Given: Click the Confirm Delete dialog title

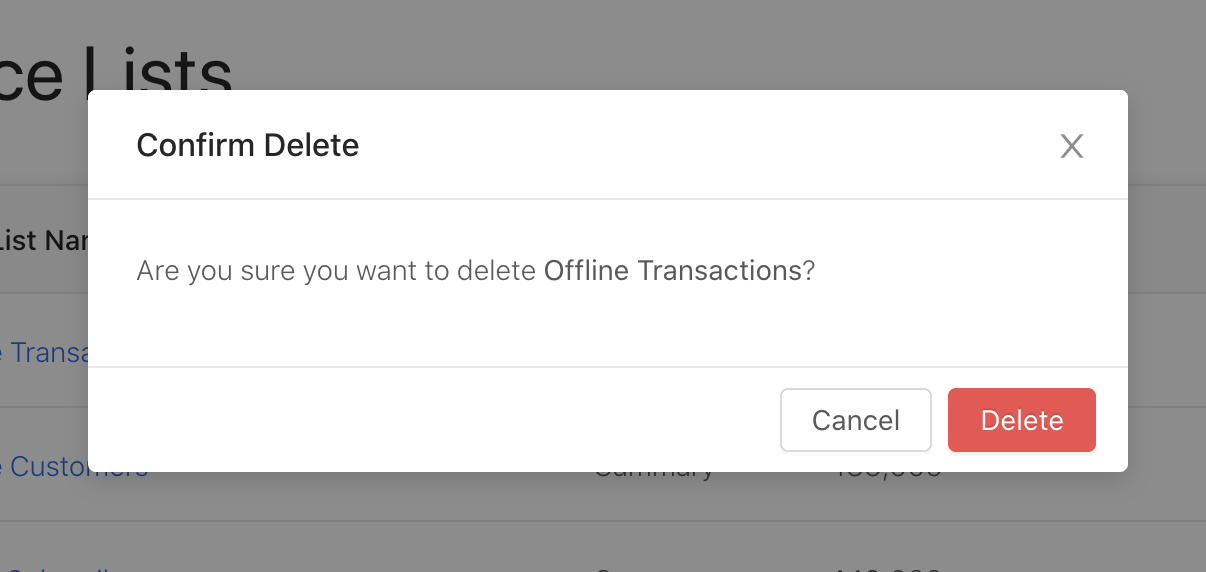Looking at the screenshot, I should click(247, 146).
